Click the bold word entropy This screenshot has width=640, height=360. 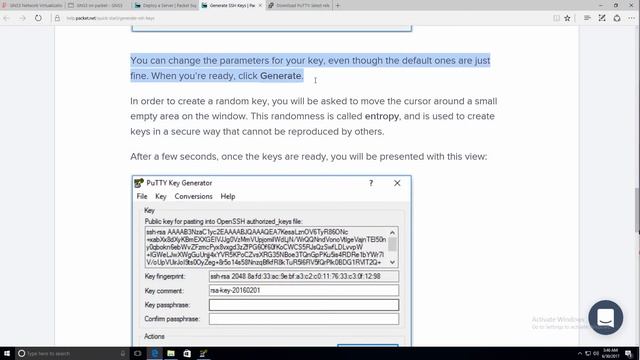coord(382,116)
